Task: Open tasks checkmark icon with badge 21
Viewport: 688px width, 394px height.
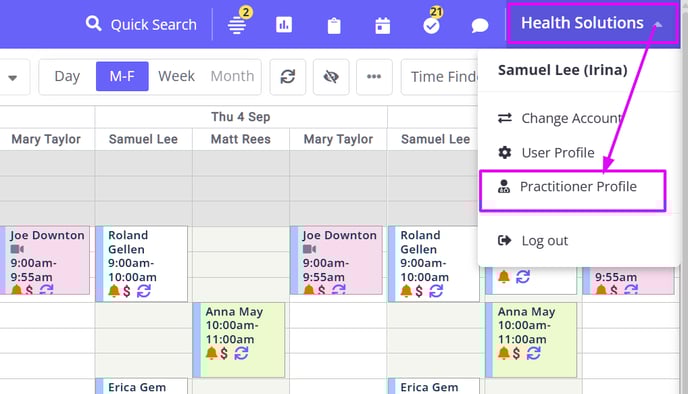Action: [431, 25]
